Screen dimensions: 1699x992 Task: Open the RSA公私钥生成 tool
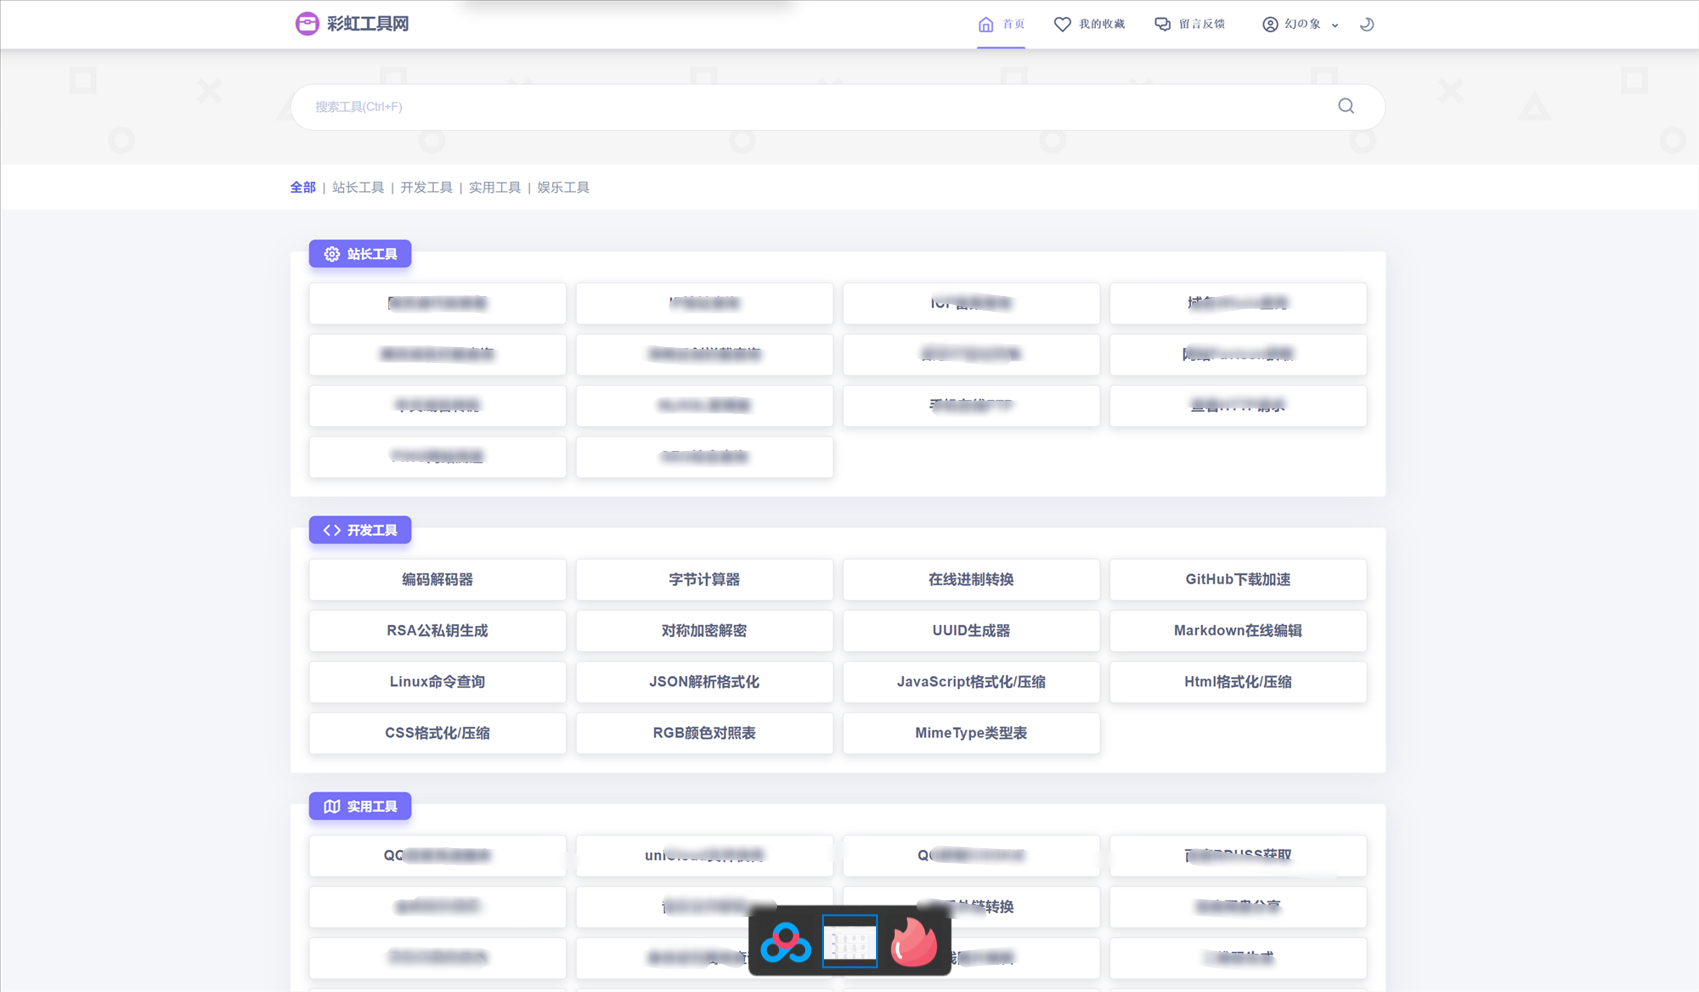point(437,631)
